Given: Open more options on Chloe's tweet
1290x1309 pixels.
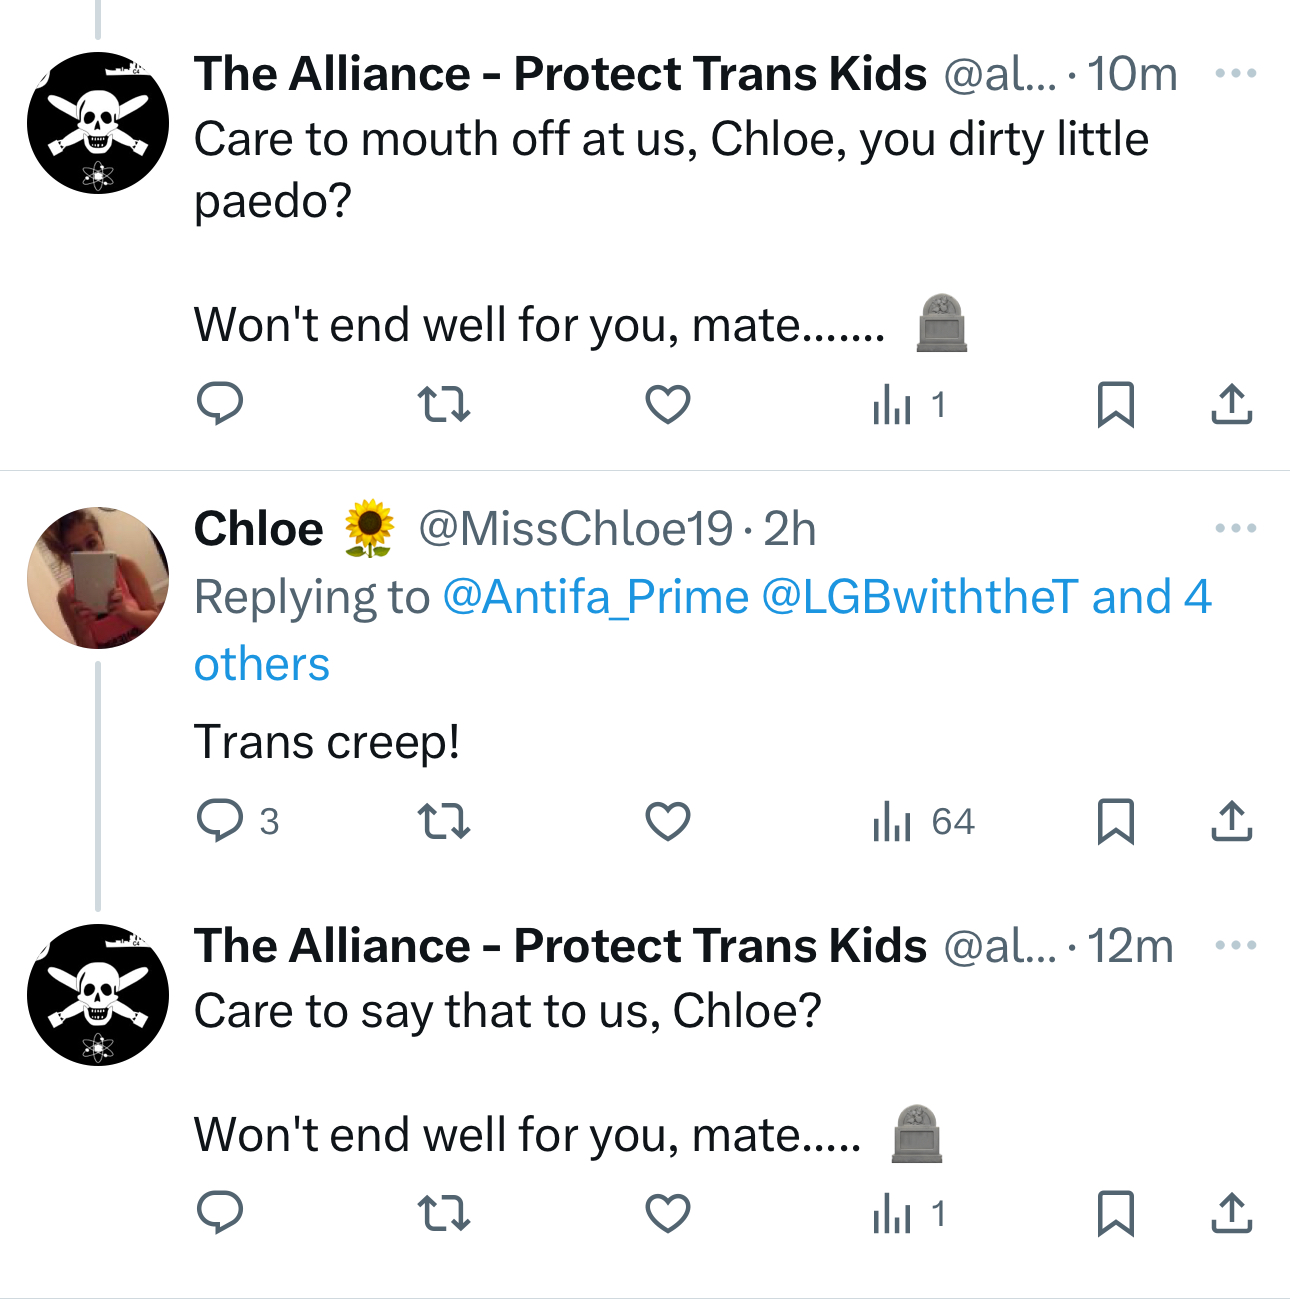Looking at the screenshot, I should (x=1235, y=529).
